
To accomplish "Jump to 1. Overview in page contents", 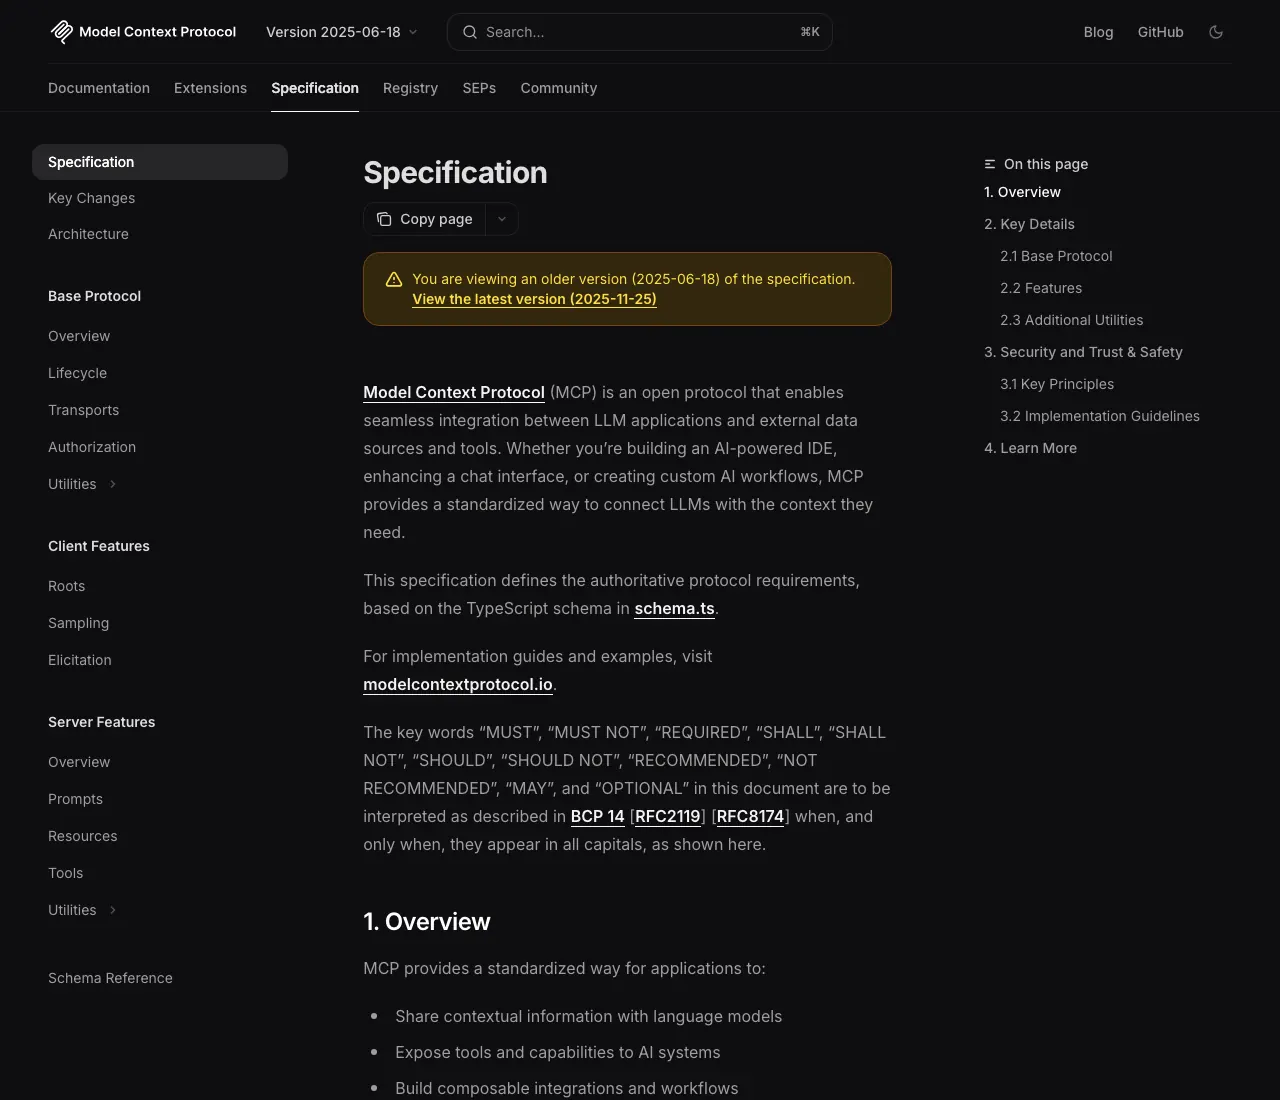I will tap(1022, 192).
